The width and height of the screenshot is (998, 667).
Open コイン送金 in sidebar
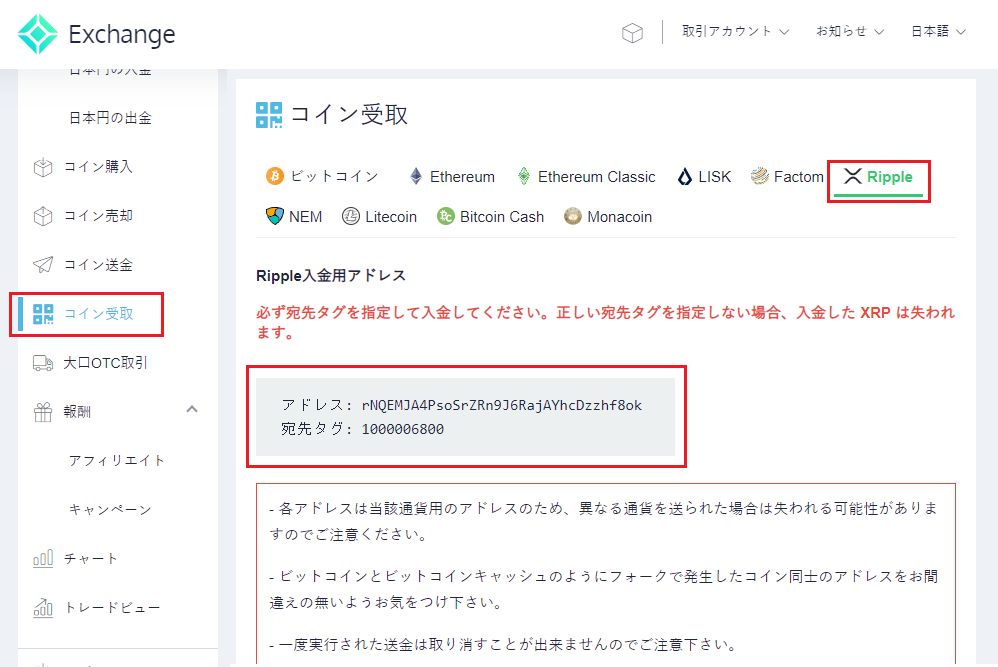[98, 265]
